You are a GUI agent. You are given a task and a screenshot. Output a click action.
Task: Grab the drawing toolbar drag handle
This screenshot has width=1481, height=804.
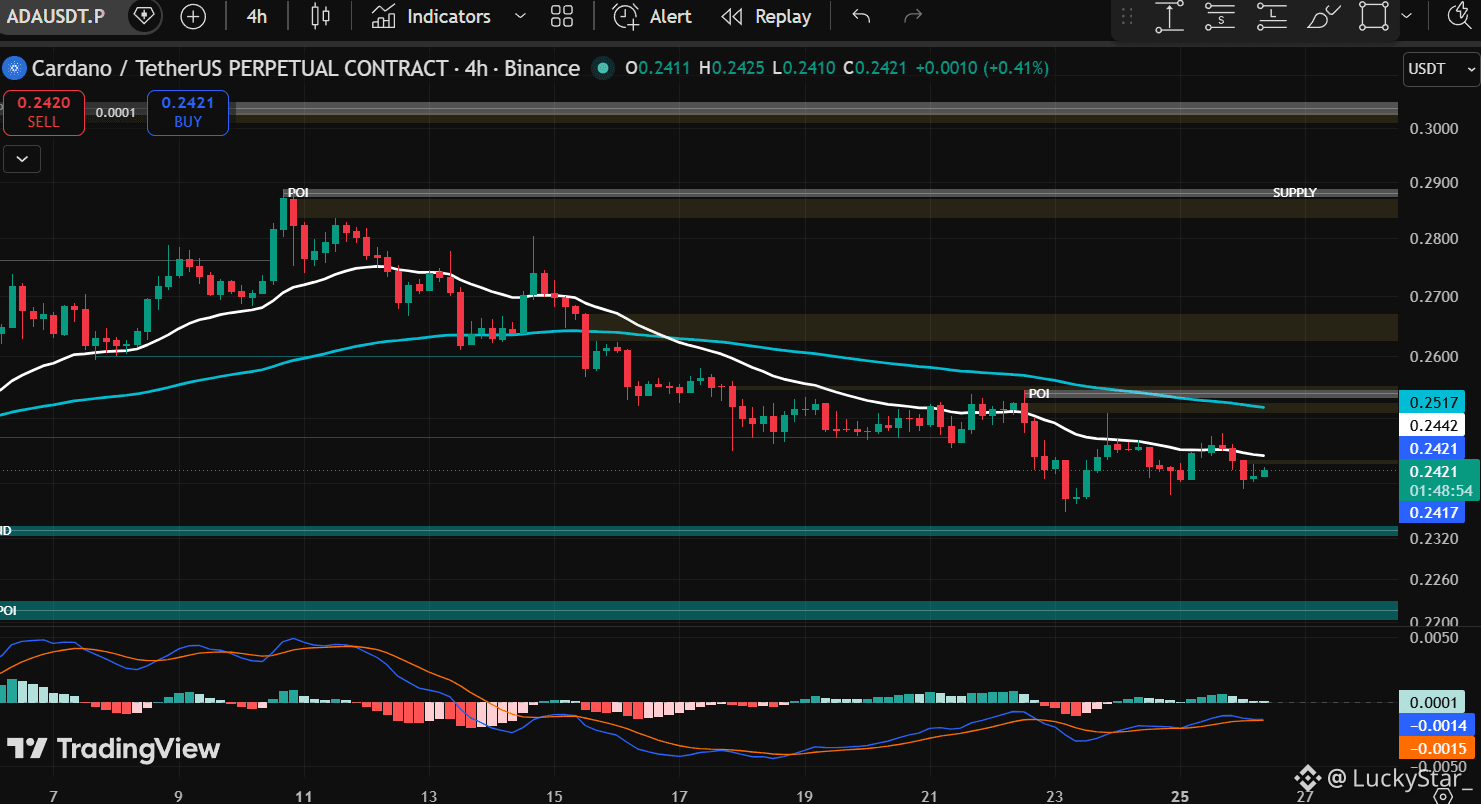1127,16
